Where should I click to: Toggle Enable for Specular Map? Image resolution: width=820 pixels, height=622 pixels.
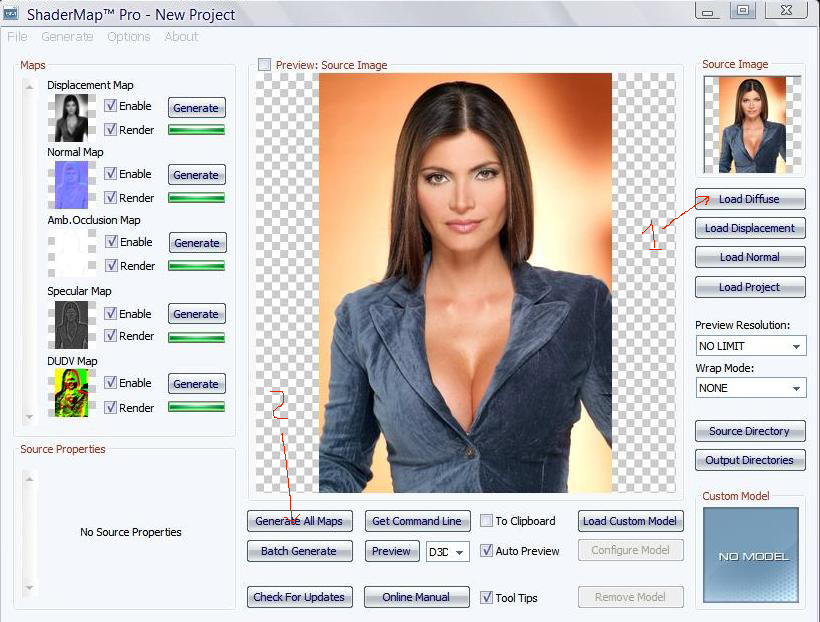[110, 313]
